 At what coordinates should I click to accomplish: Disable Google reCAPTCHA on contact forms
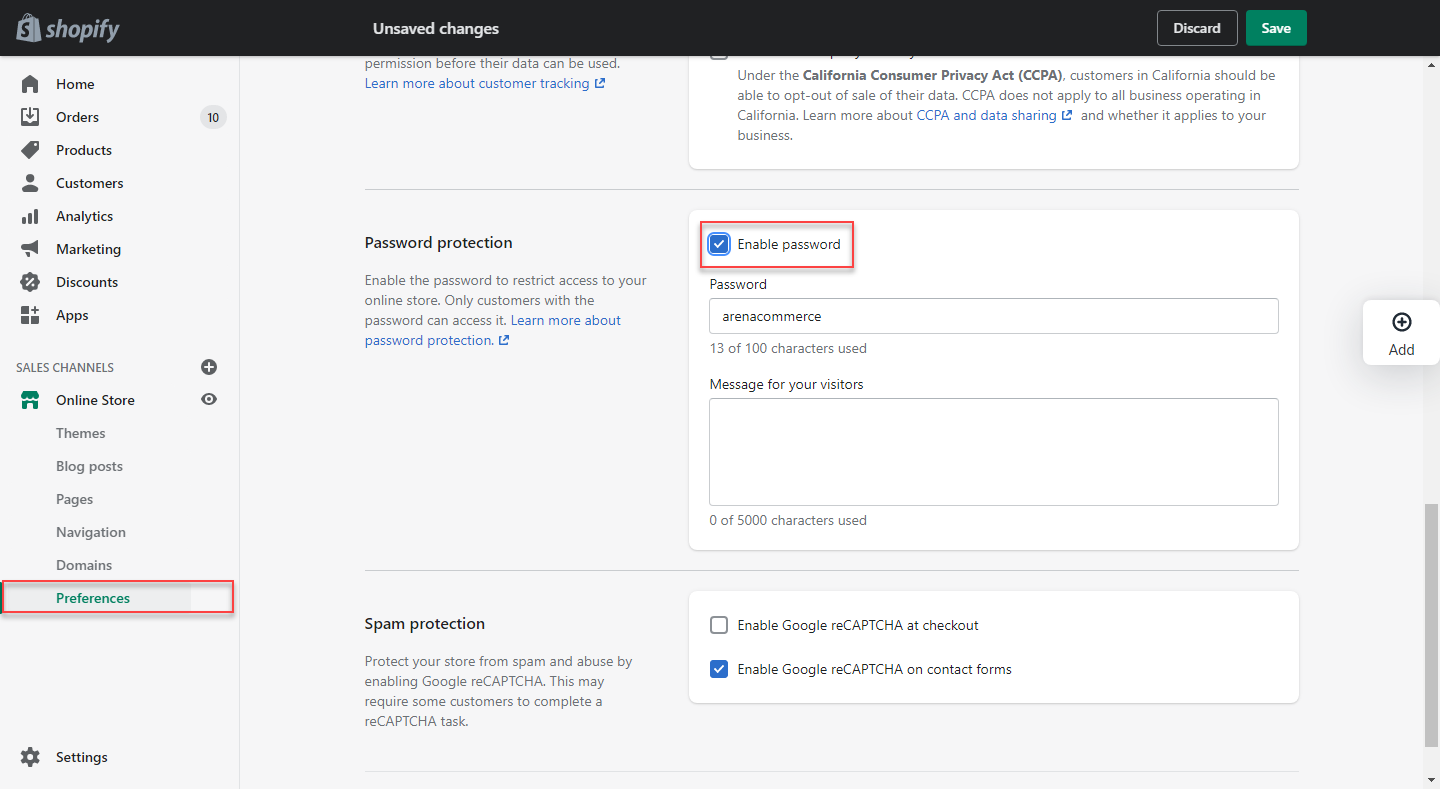(x=719, y=669)
